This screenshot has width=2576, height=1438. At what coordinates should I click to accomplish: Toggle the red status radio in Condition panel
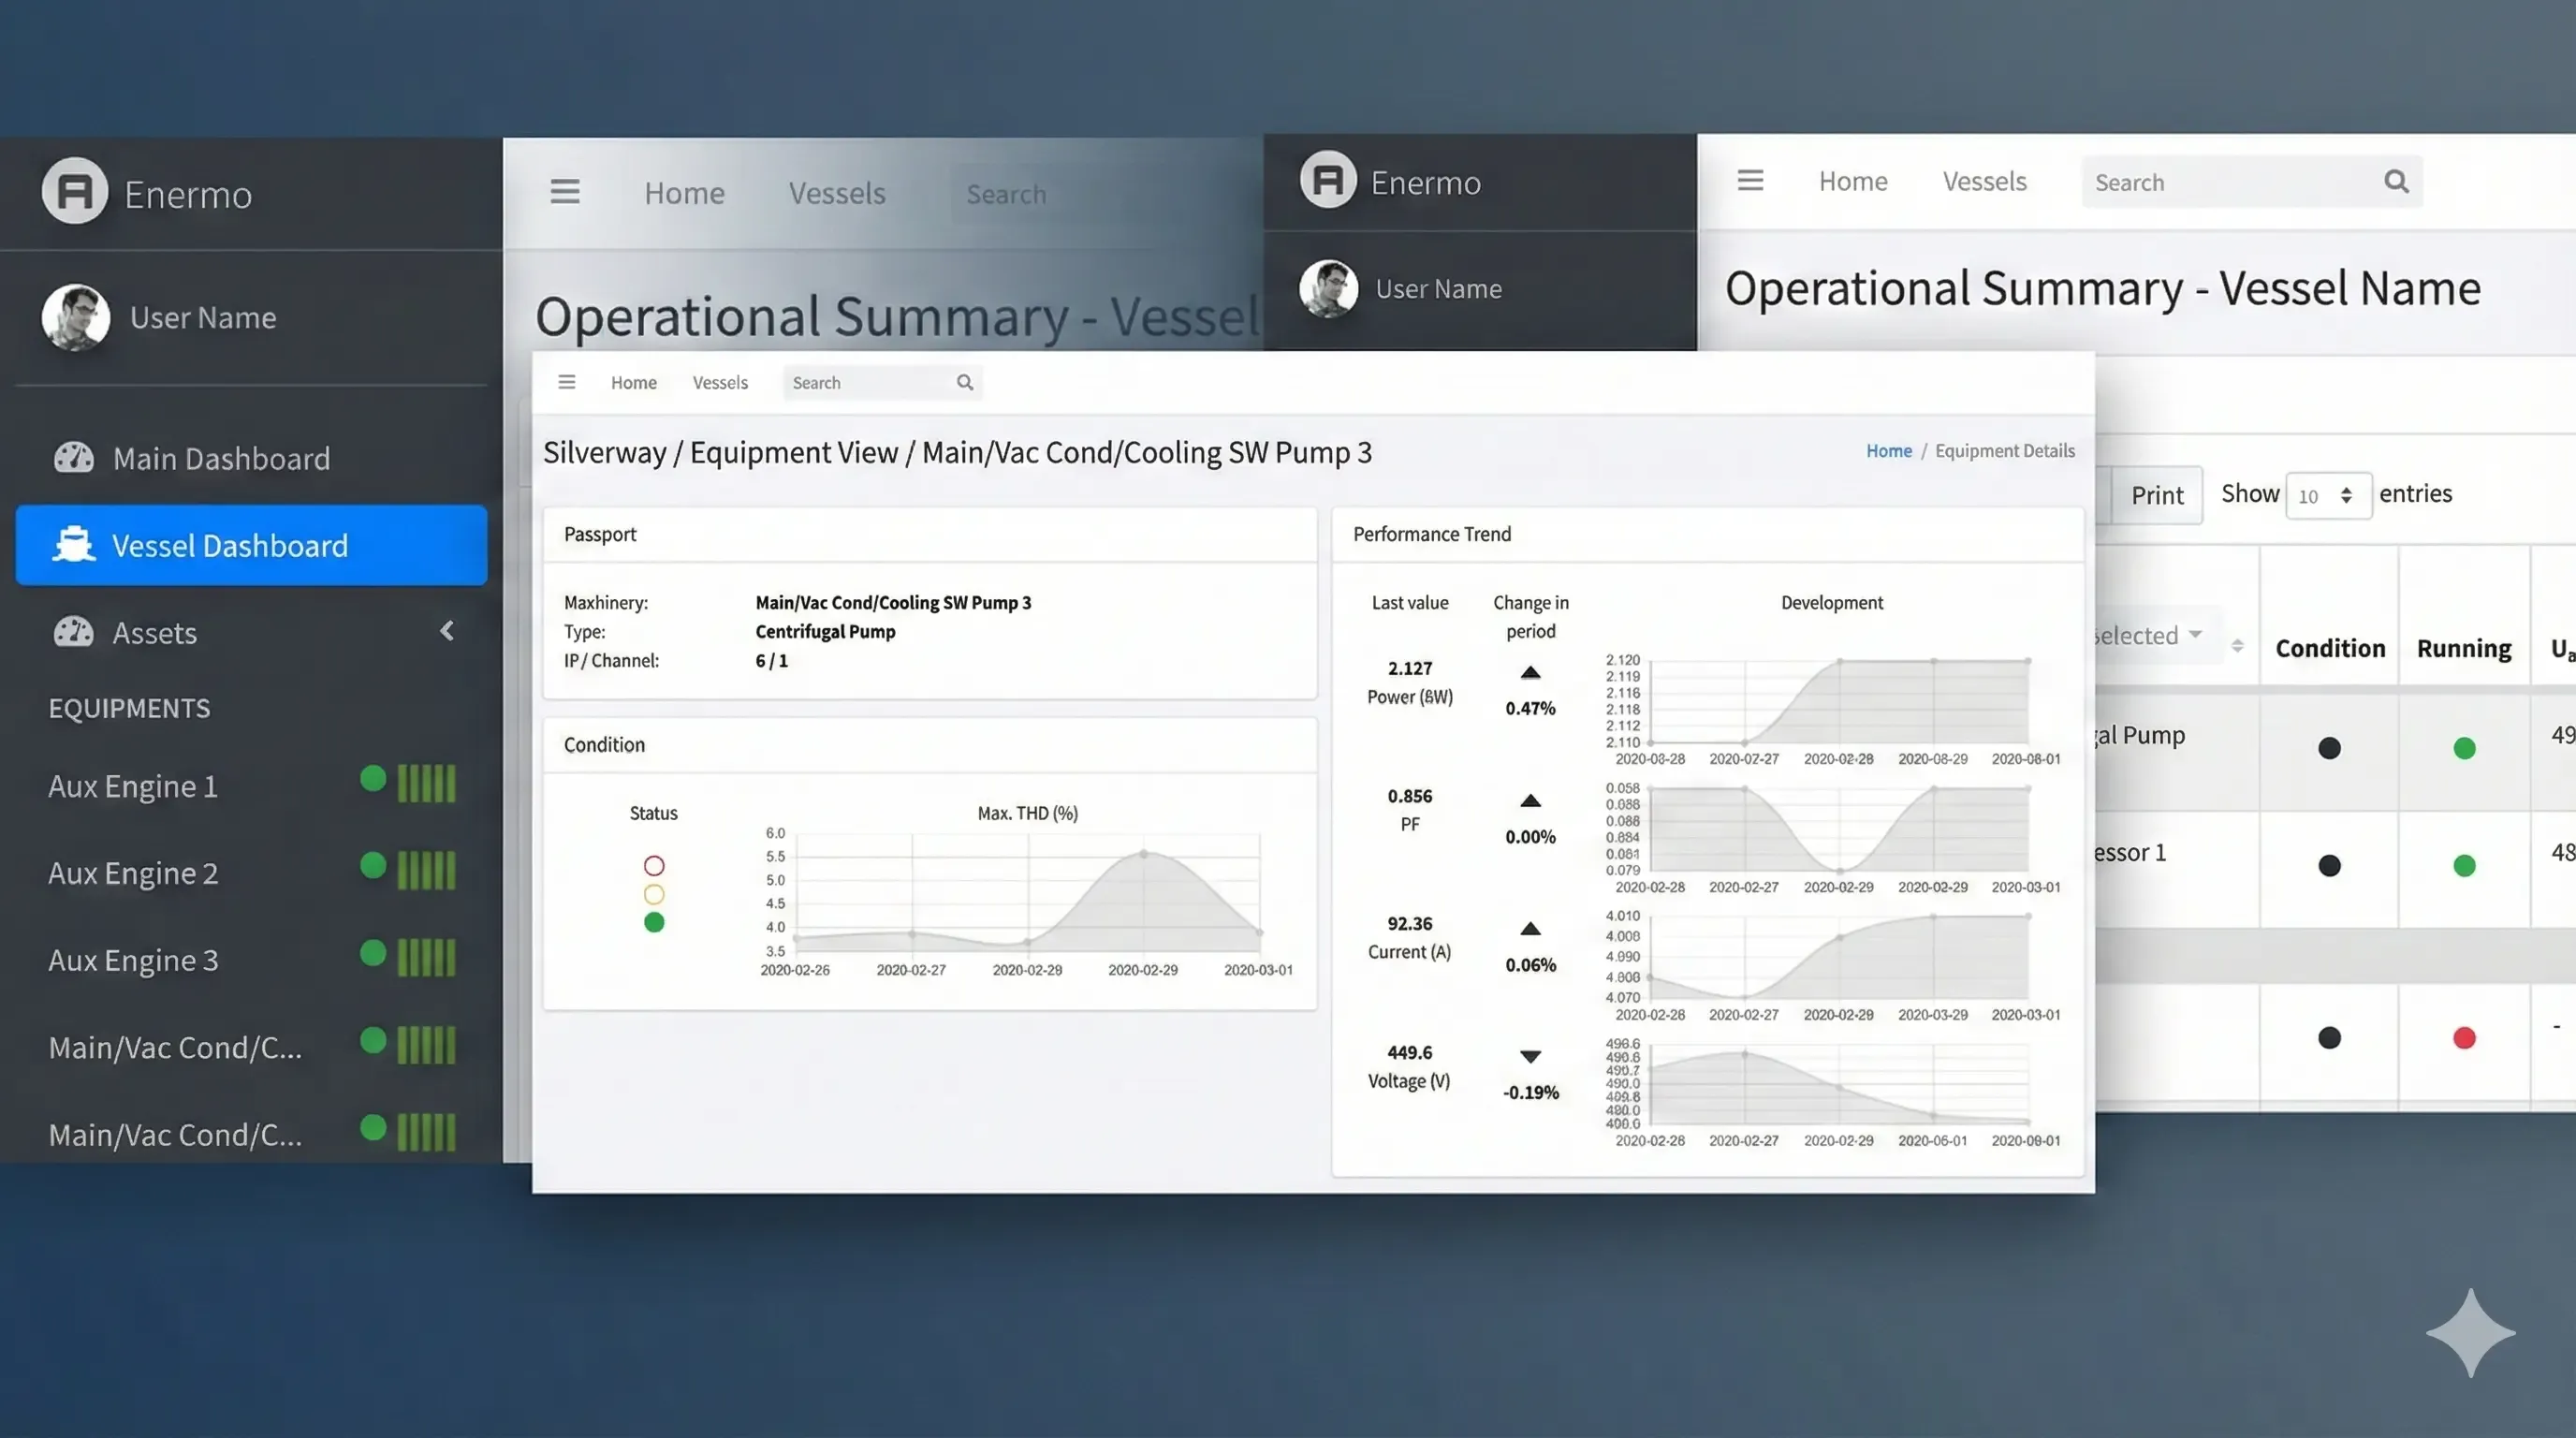pyautogui.click(x=654, y=864)
